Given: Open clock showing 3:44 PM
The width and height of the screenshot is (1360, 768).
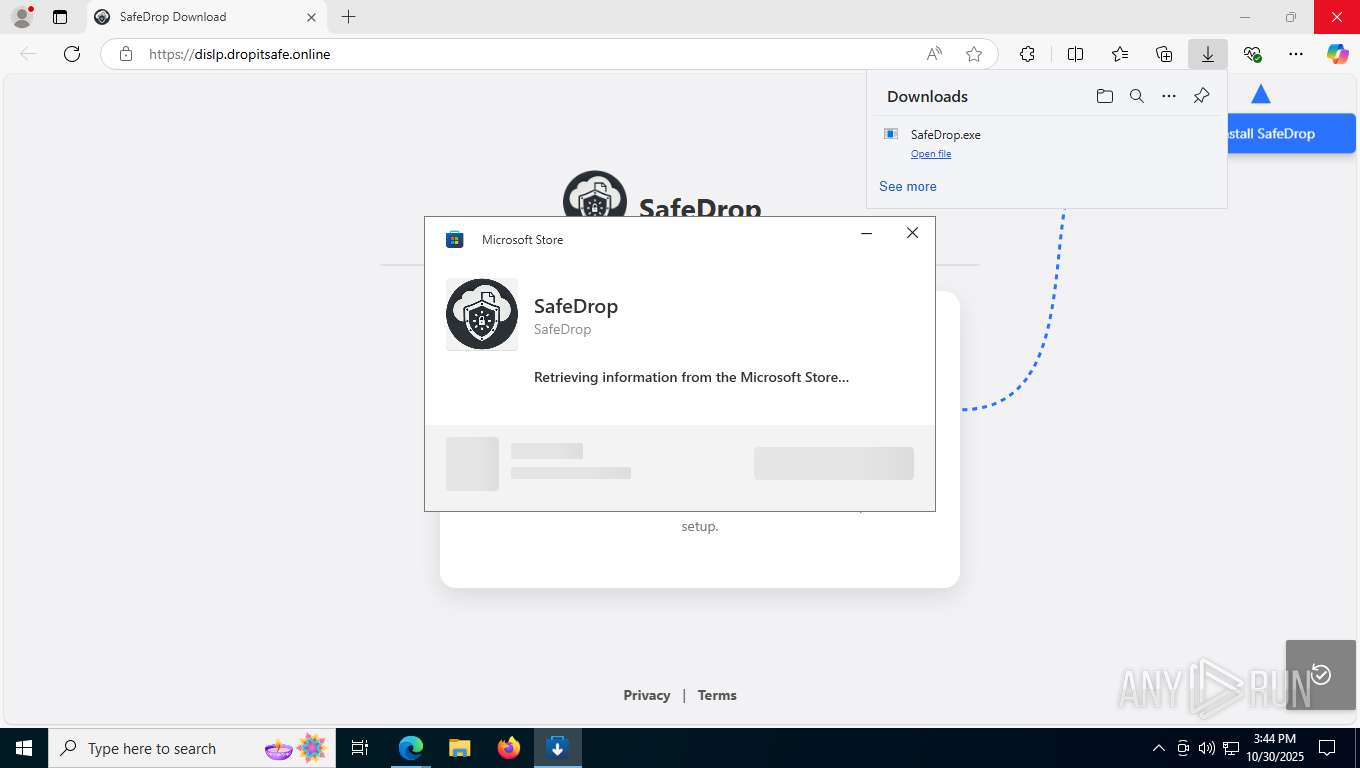Looking at the screenshot, I should 1274,748.
